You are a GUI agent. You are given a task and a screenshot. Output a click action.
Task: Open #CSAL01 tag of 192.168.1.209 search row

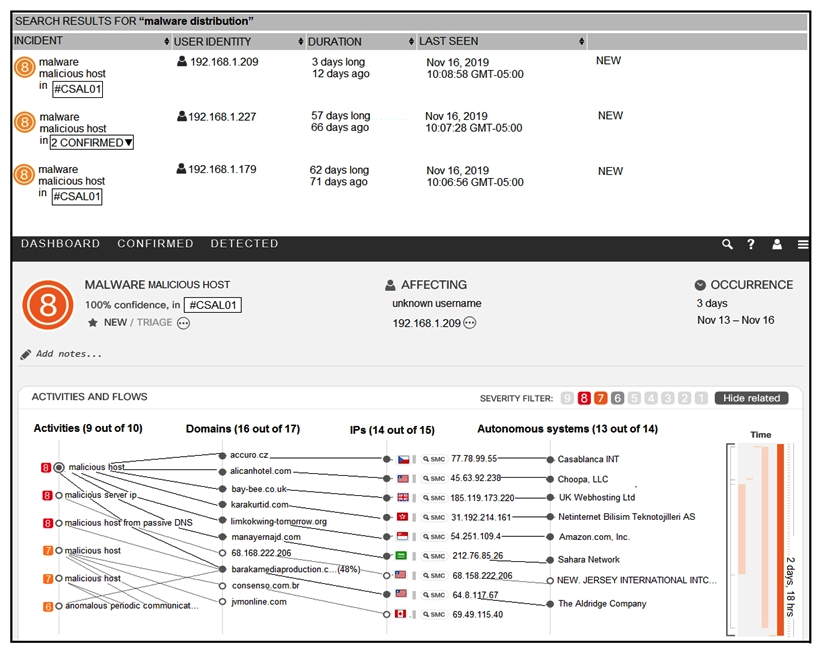click(77, 89)
